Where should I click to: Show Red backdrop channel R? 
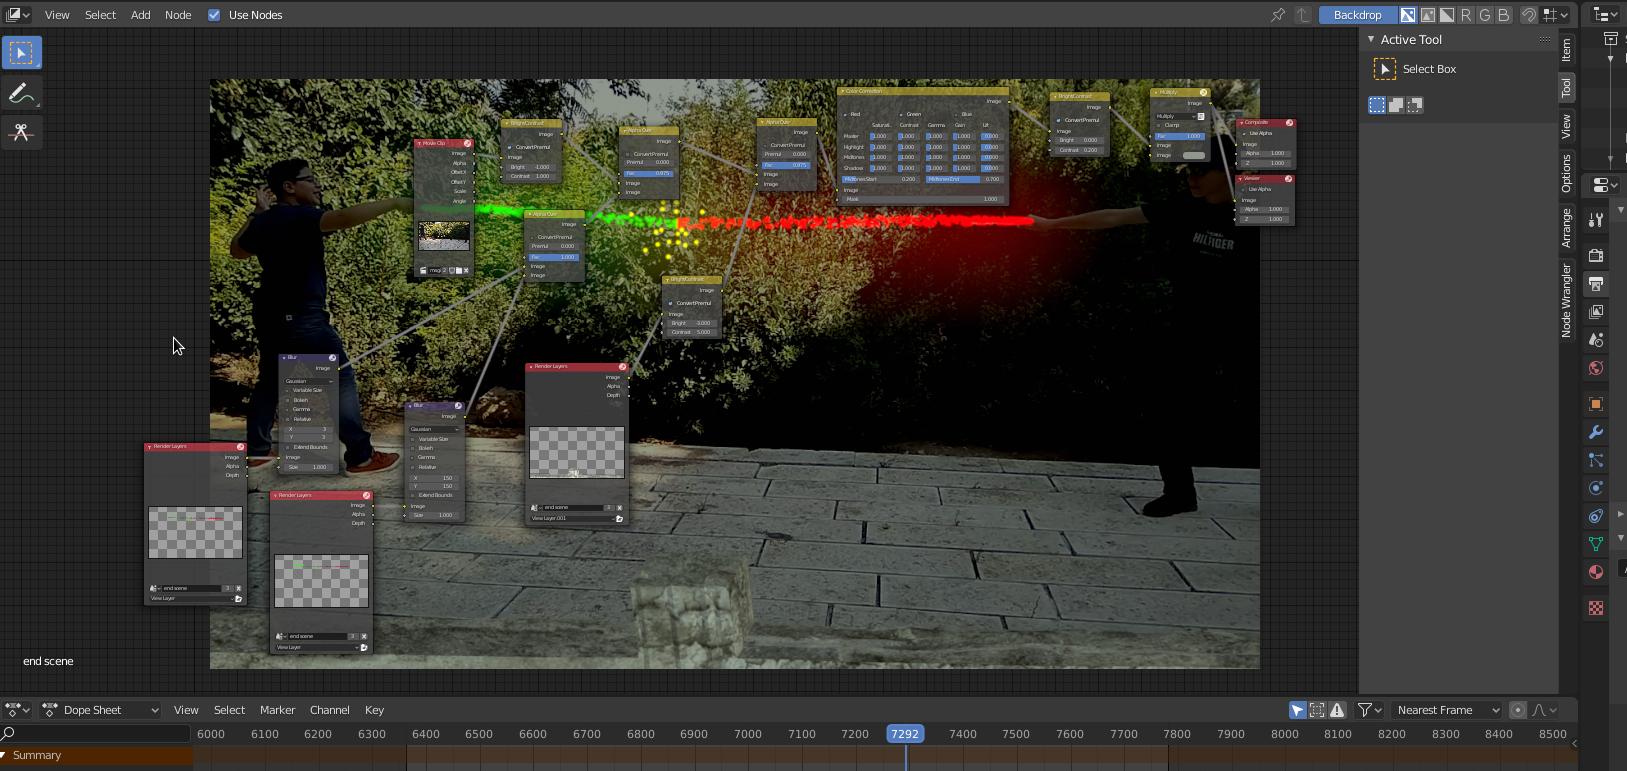click(1465, 15)
